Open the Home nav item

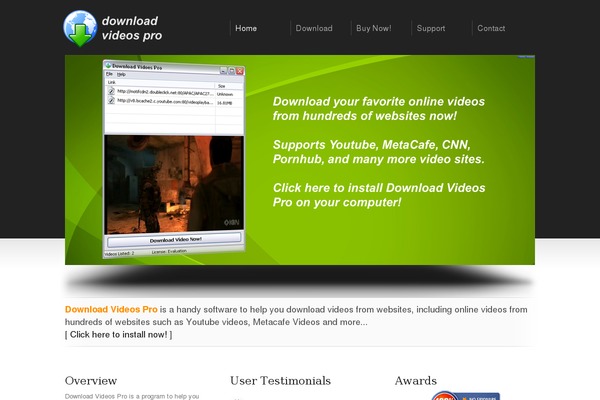point(246,28)
